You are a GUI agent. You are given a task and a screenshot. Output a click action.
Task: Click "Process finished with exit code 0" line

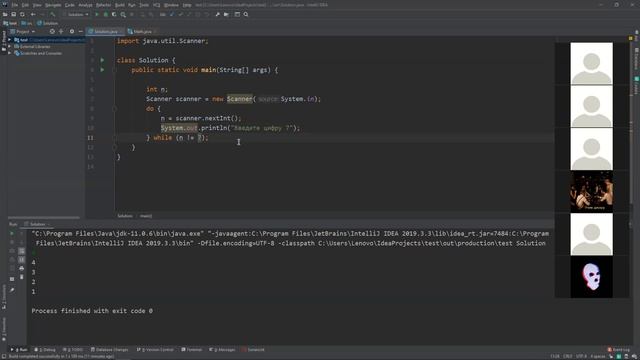[x=92, y=311]
